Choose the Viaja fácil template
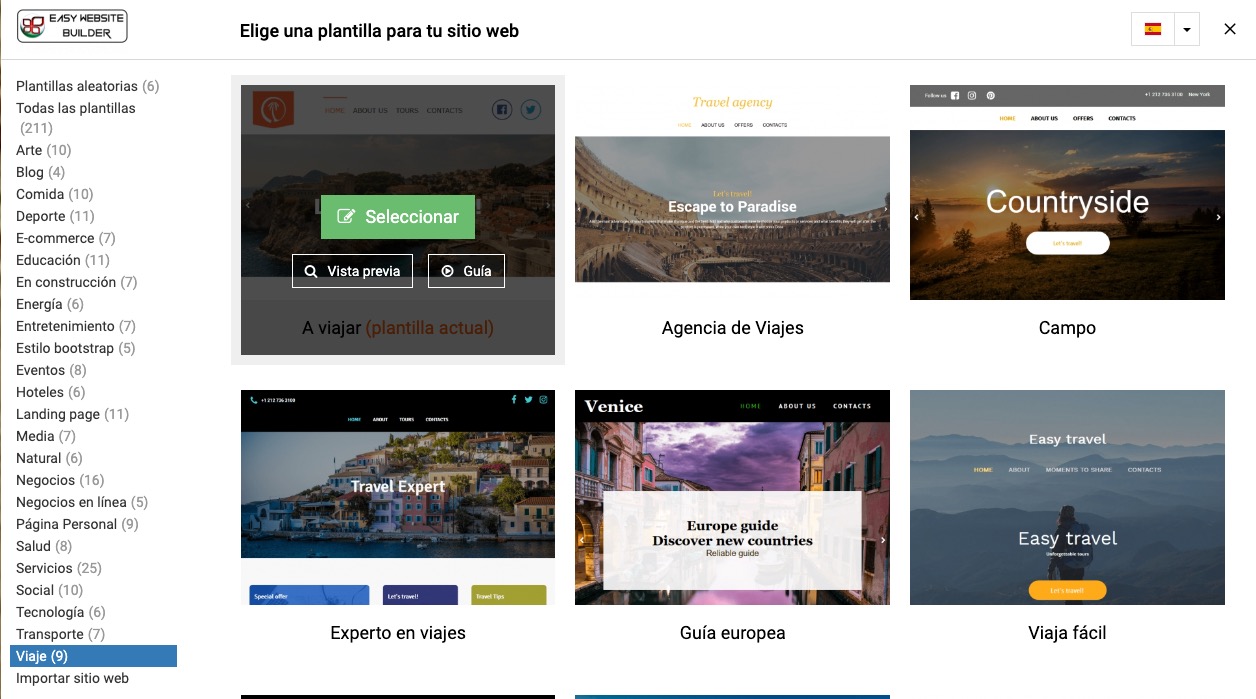Image resolution: width=1256 pixels, height=699 pixels. [x=1067, y=497]
